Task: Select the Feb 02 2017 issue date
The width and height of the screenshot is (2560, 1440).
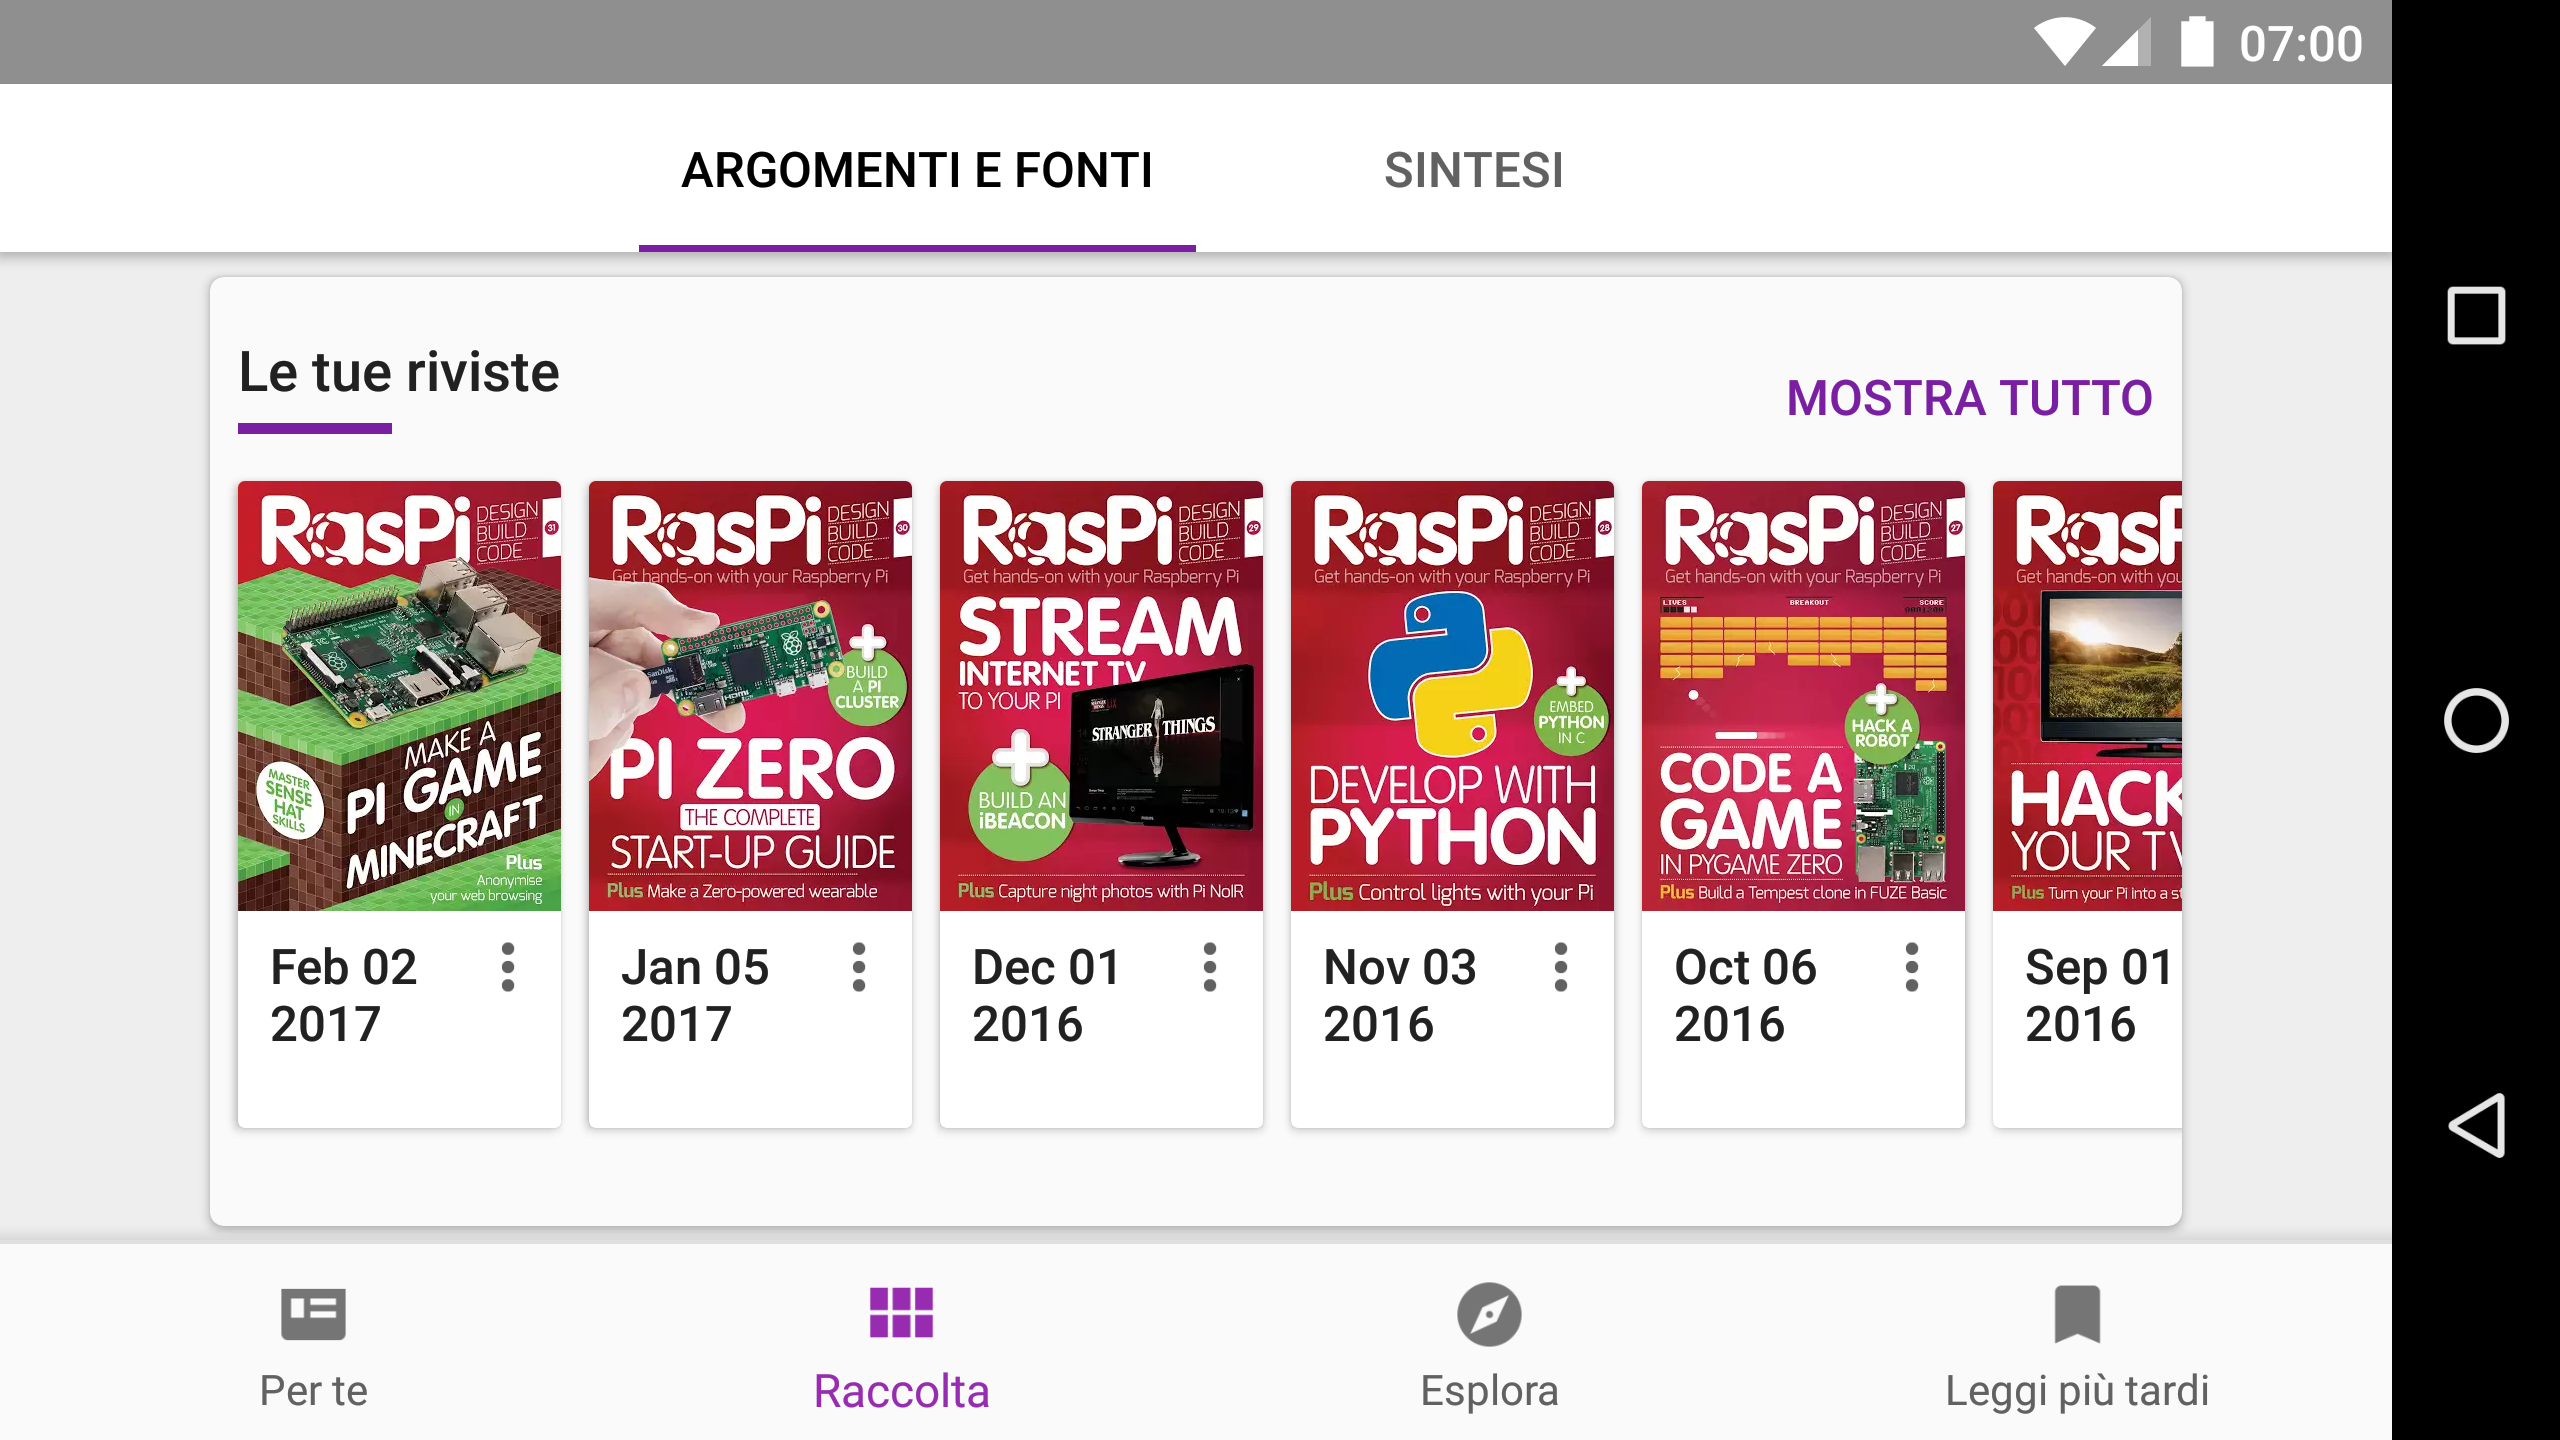Action: 344,996
